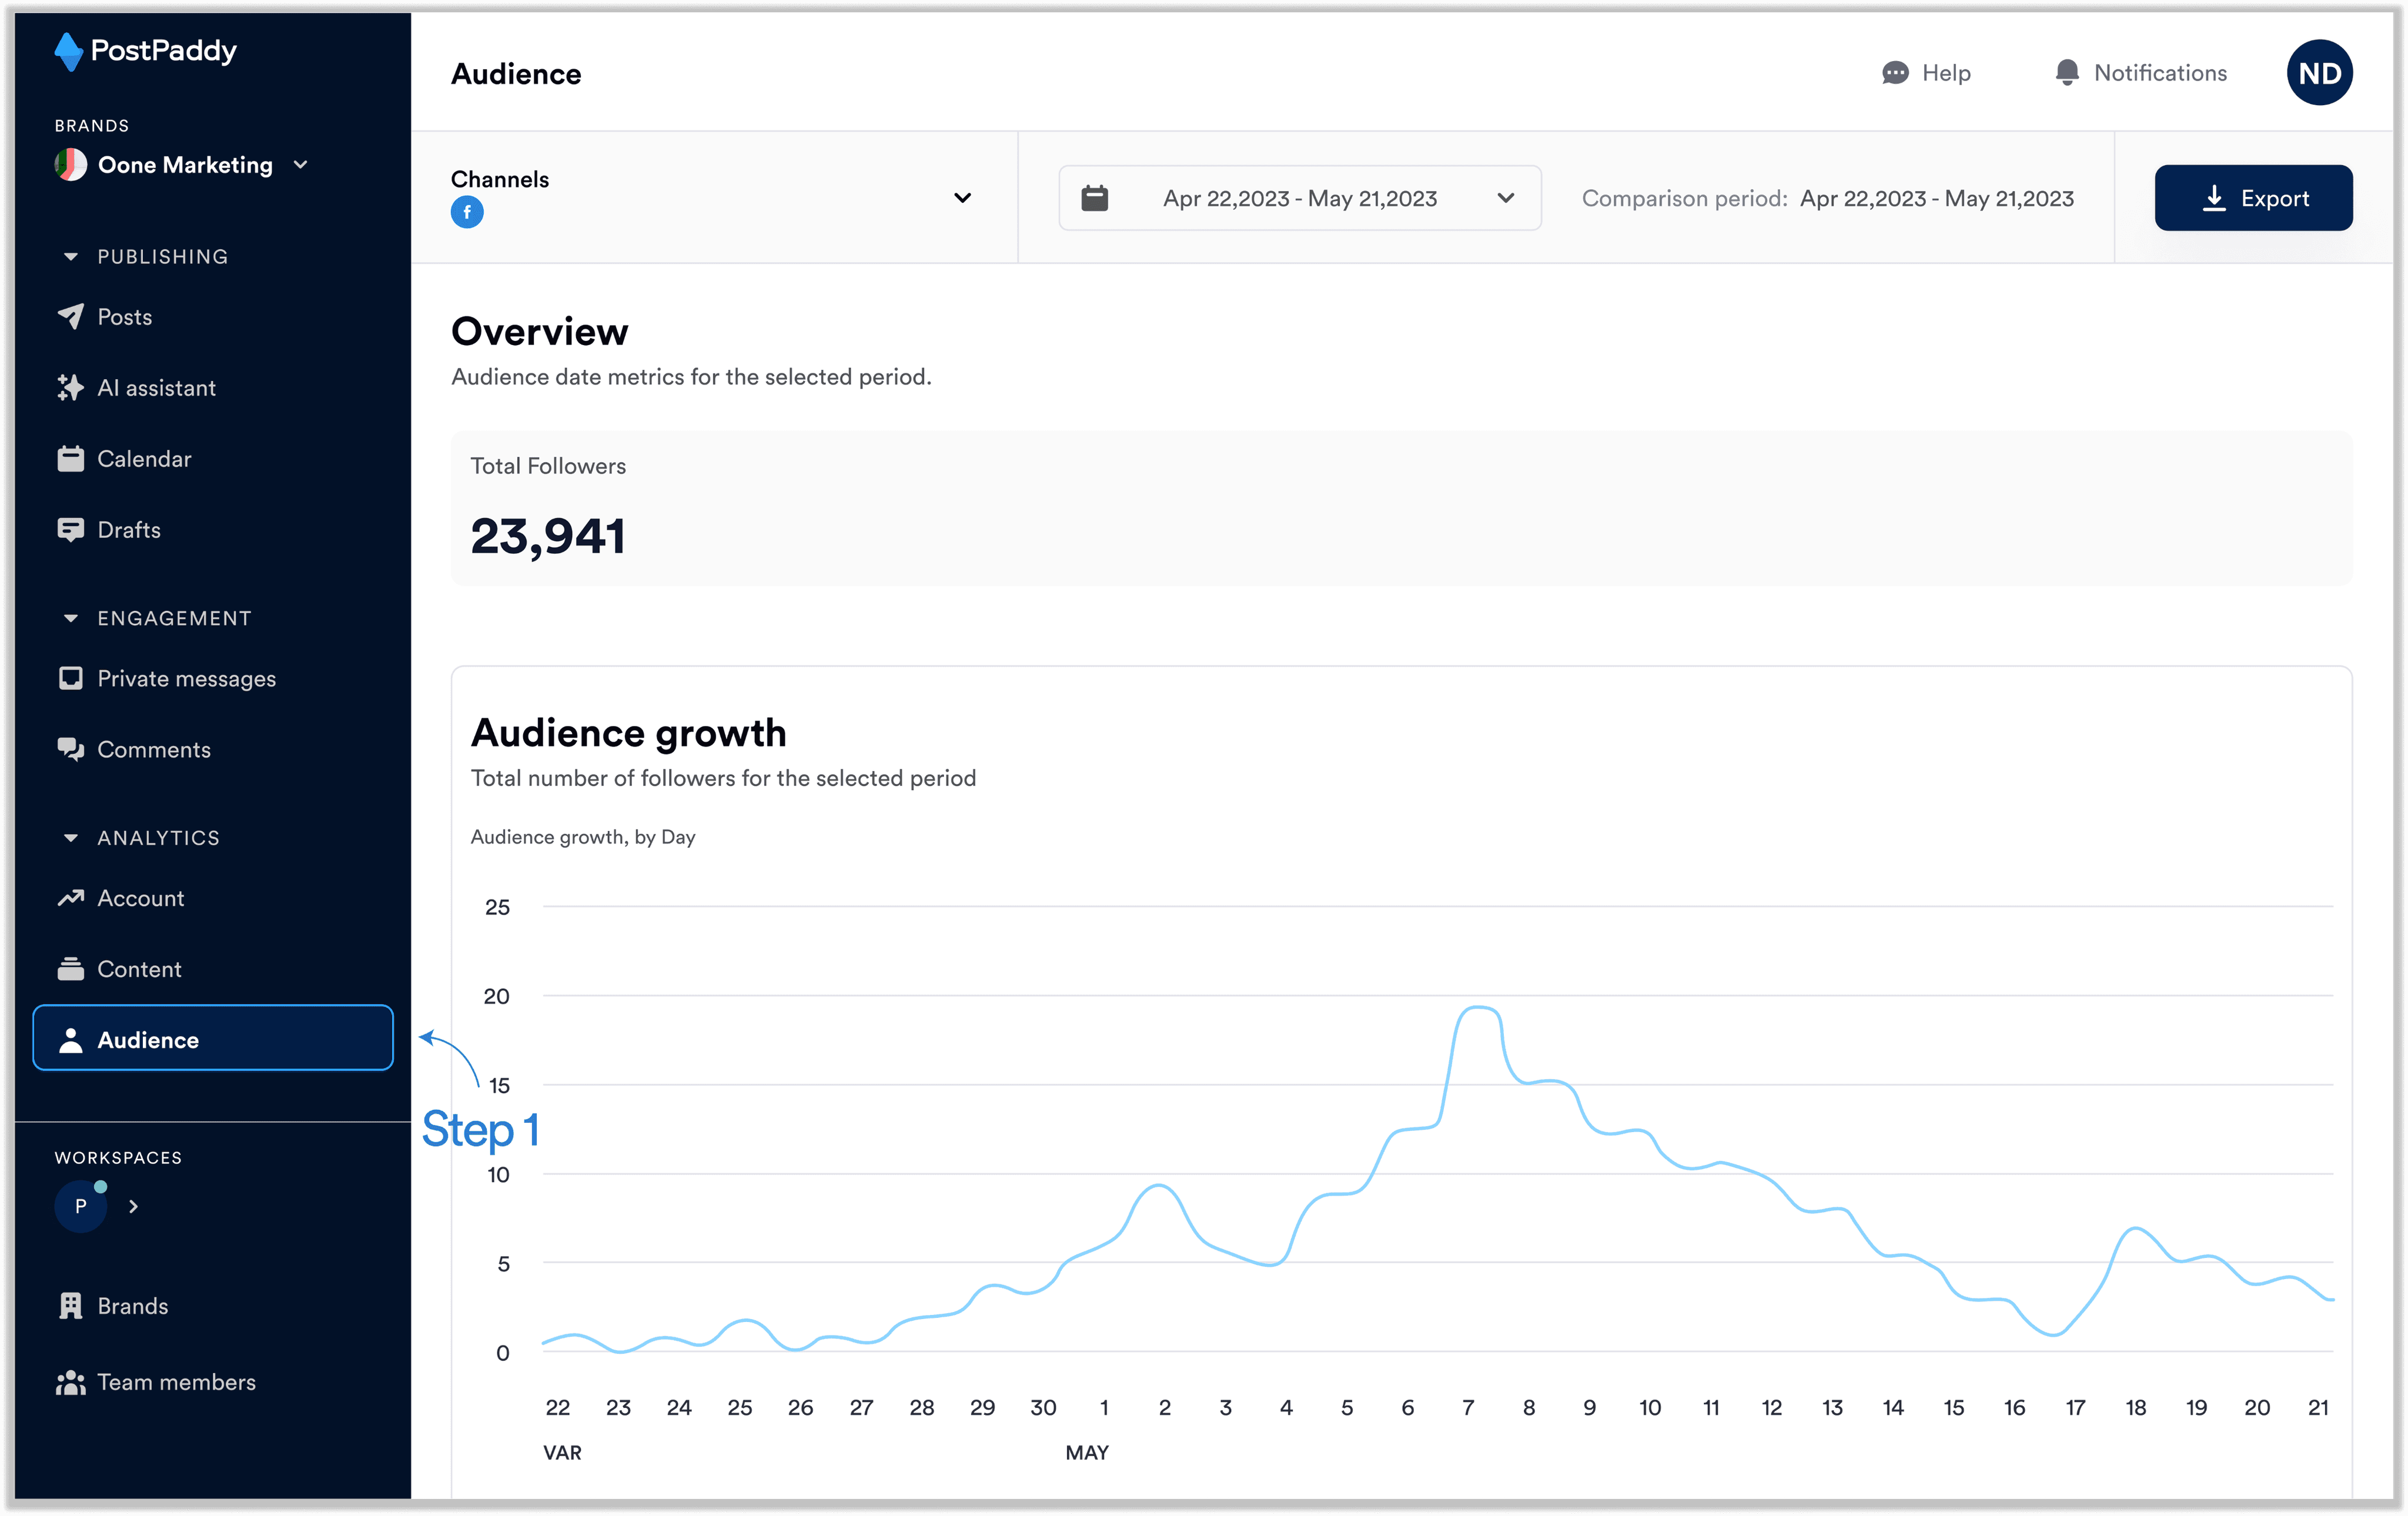2408x1516 pixels.
Task: Open the ND profile avatar
Action: (2319, 73)
